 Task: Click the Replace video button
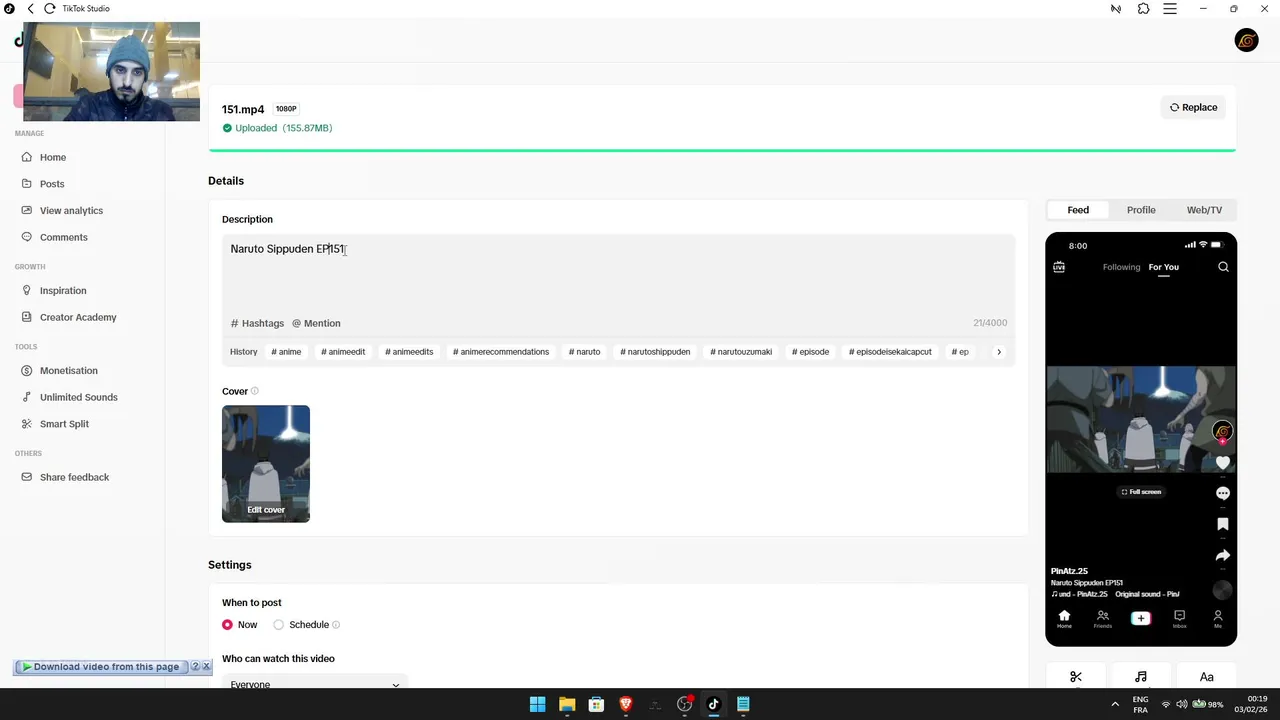click(x=1193, y=107)
